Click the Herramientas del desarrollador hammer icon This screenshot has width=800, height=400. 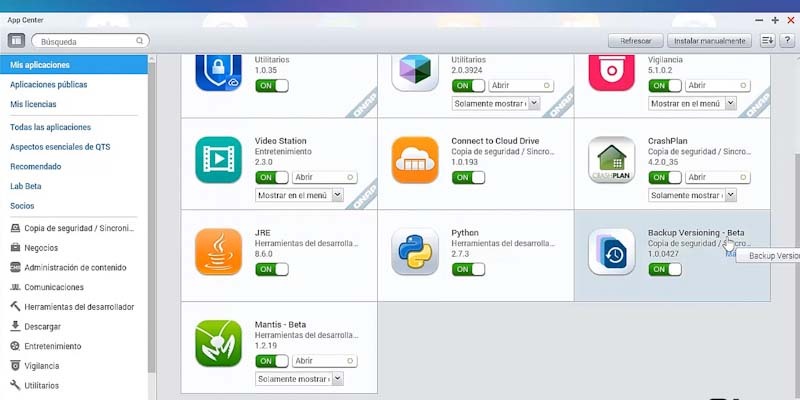[x=15, y=307]
